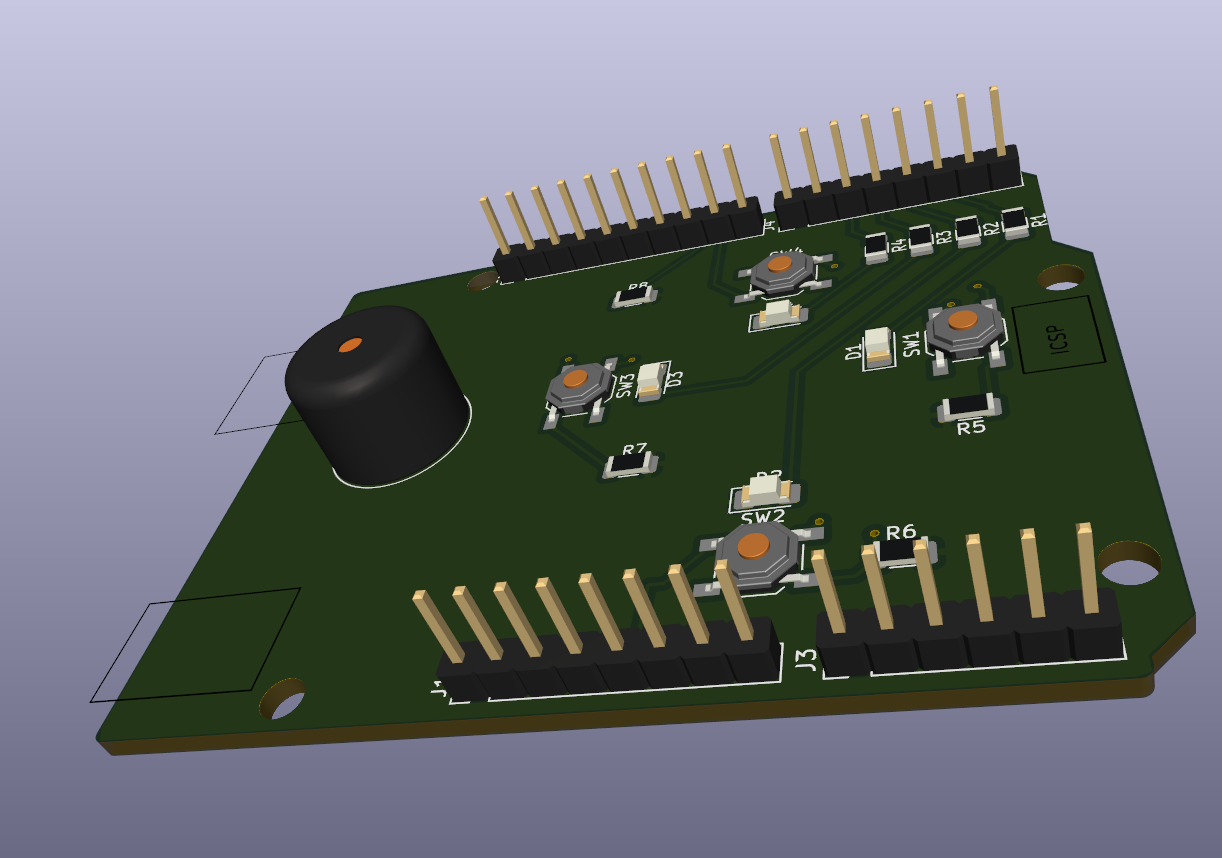Select the D3 LED beside SW3
The image size is (1222, 858).
click(650, 380)
